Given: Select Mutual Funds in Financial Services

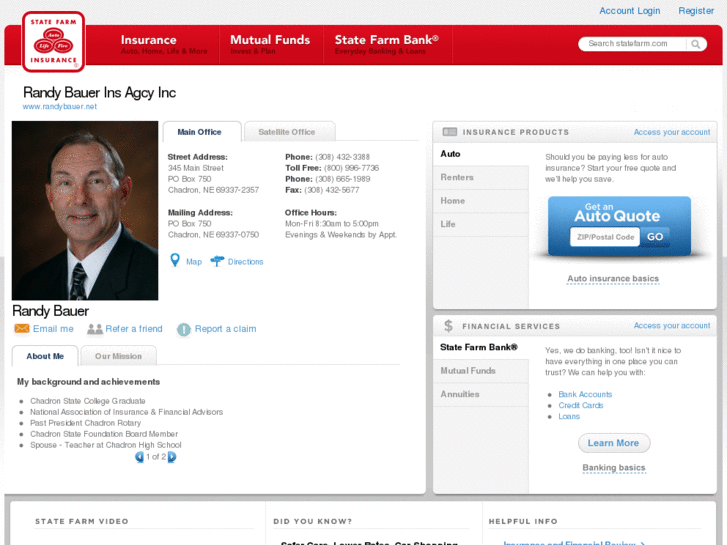Looking at the screenshot, I should point(481,371).
